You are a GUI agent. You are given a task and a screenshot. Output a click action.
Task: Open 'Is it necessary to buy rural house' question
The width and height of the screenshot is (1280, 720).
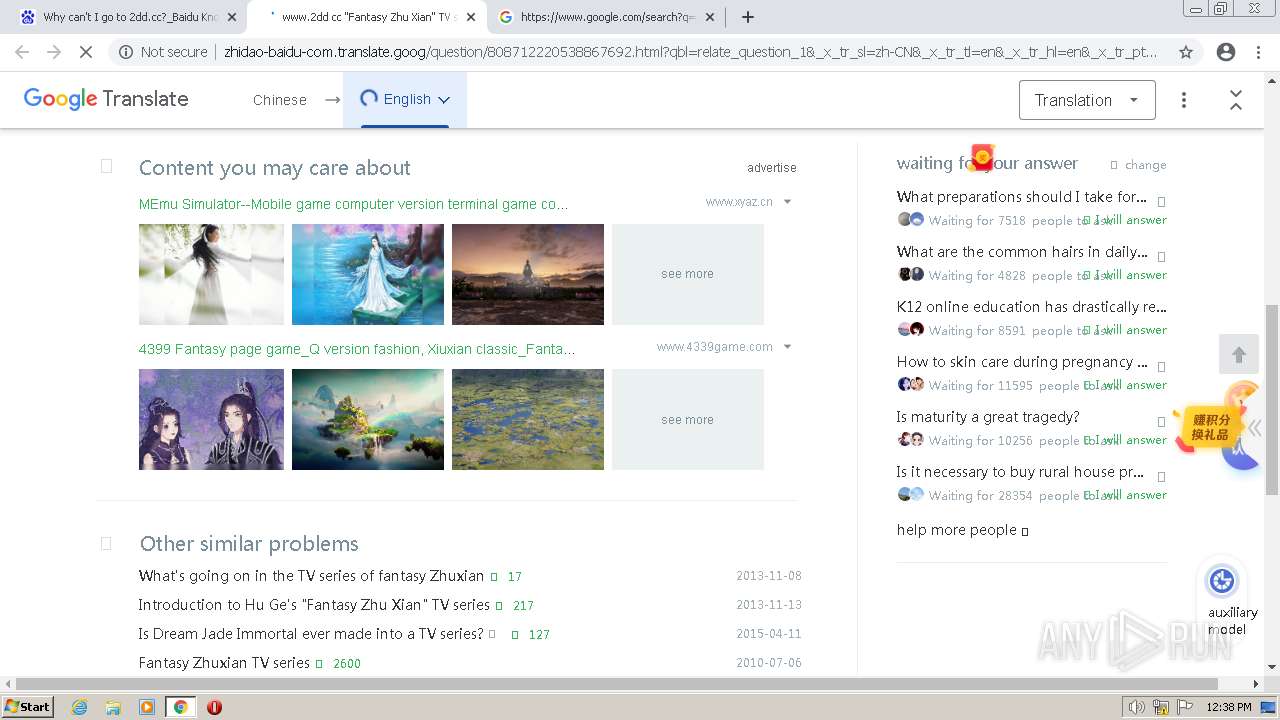(1020, 472)
